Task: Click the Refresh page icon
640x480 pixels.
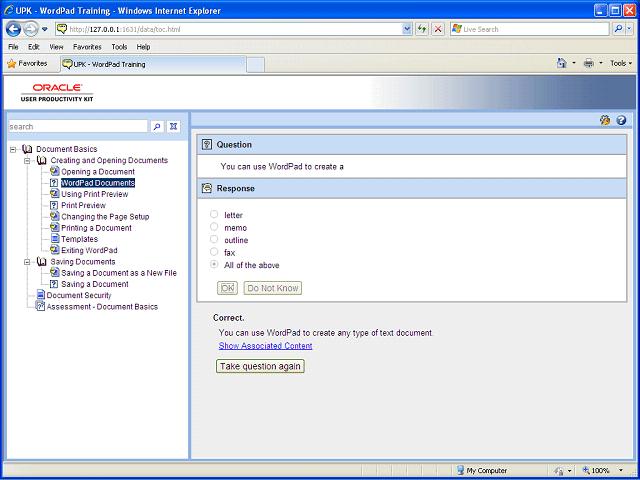Action: tap(422, 29)
